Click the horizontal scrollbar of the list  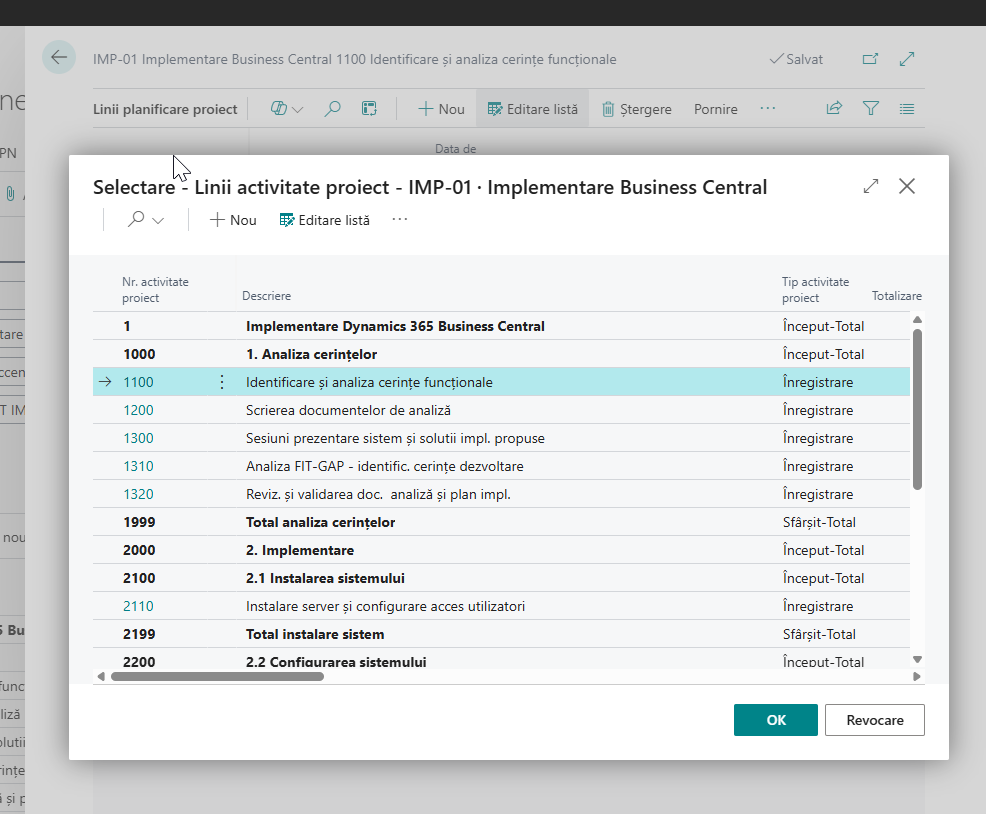click(217, 676)
